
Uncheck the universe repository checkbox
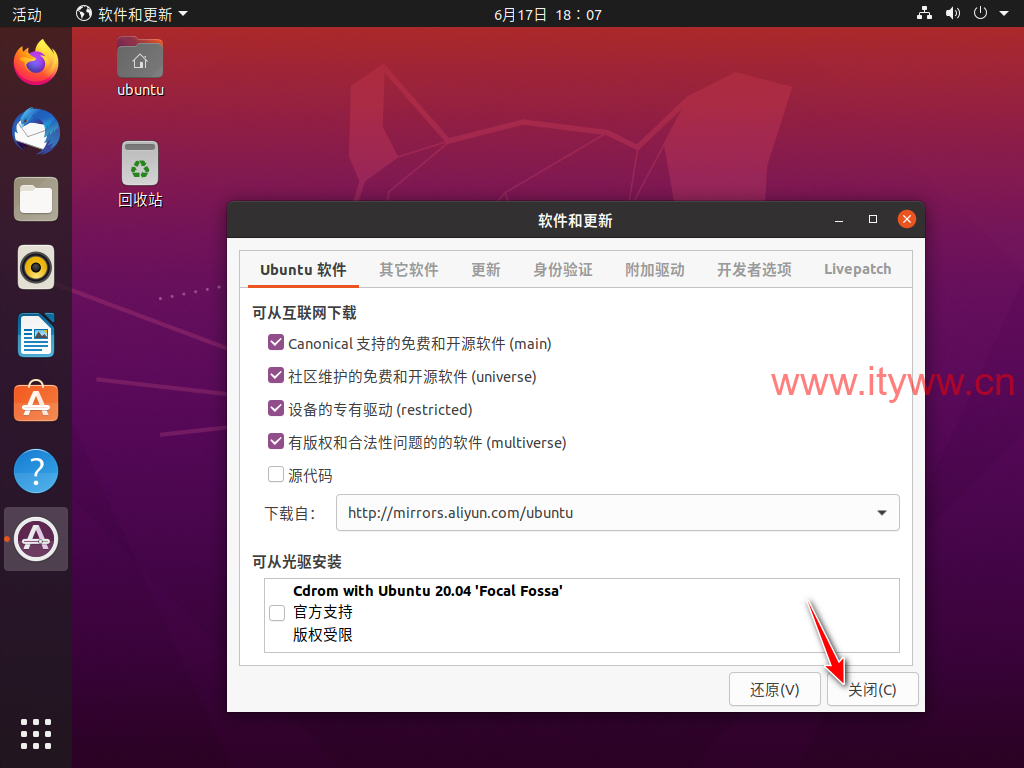click(276, 375)
